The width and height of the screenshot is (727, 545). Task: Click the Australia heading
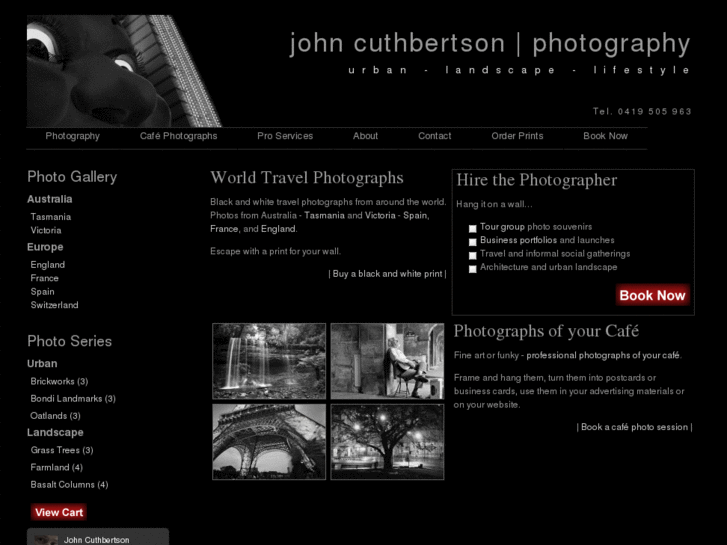click(50, 199)
